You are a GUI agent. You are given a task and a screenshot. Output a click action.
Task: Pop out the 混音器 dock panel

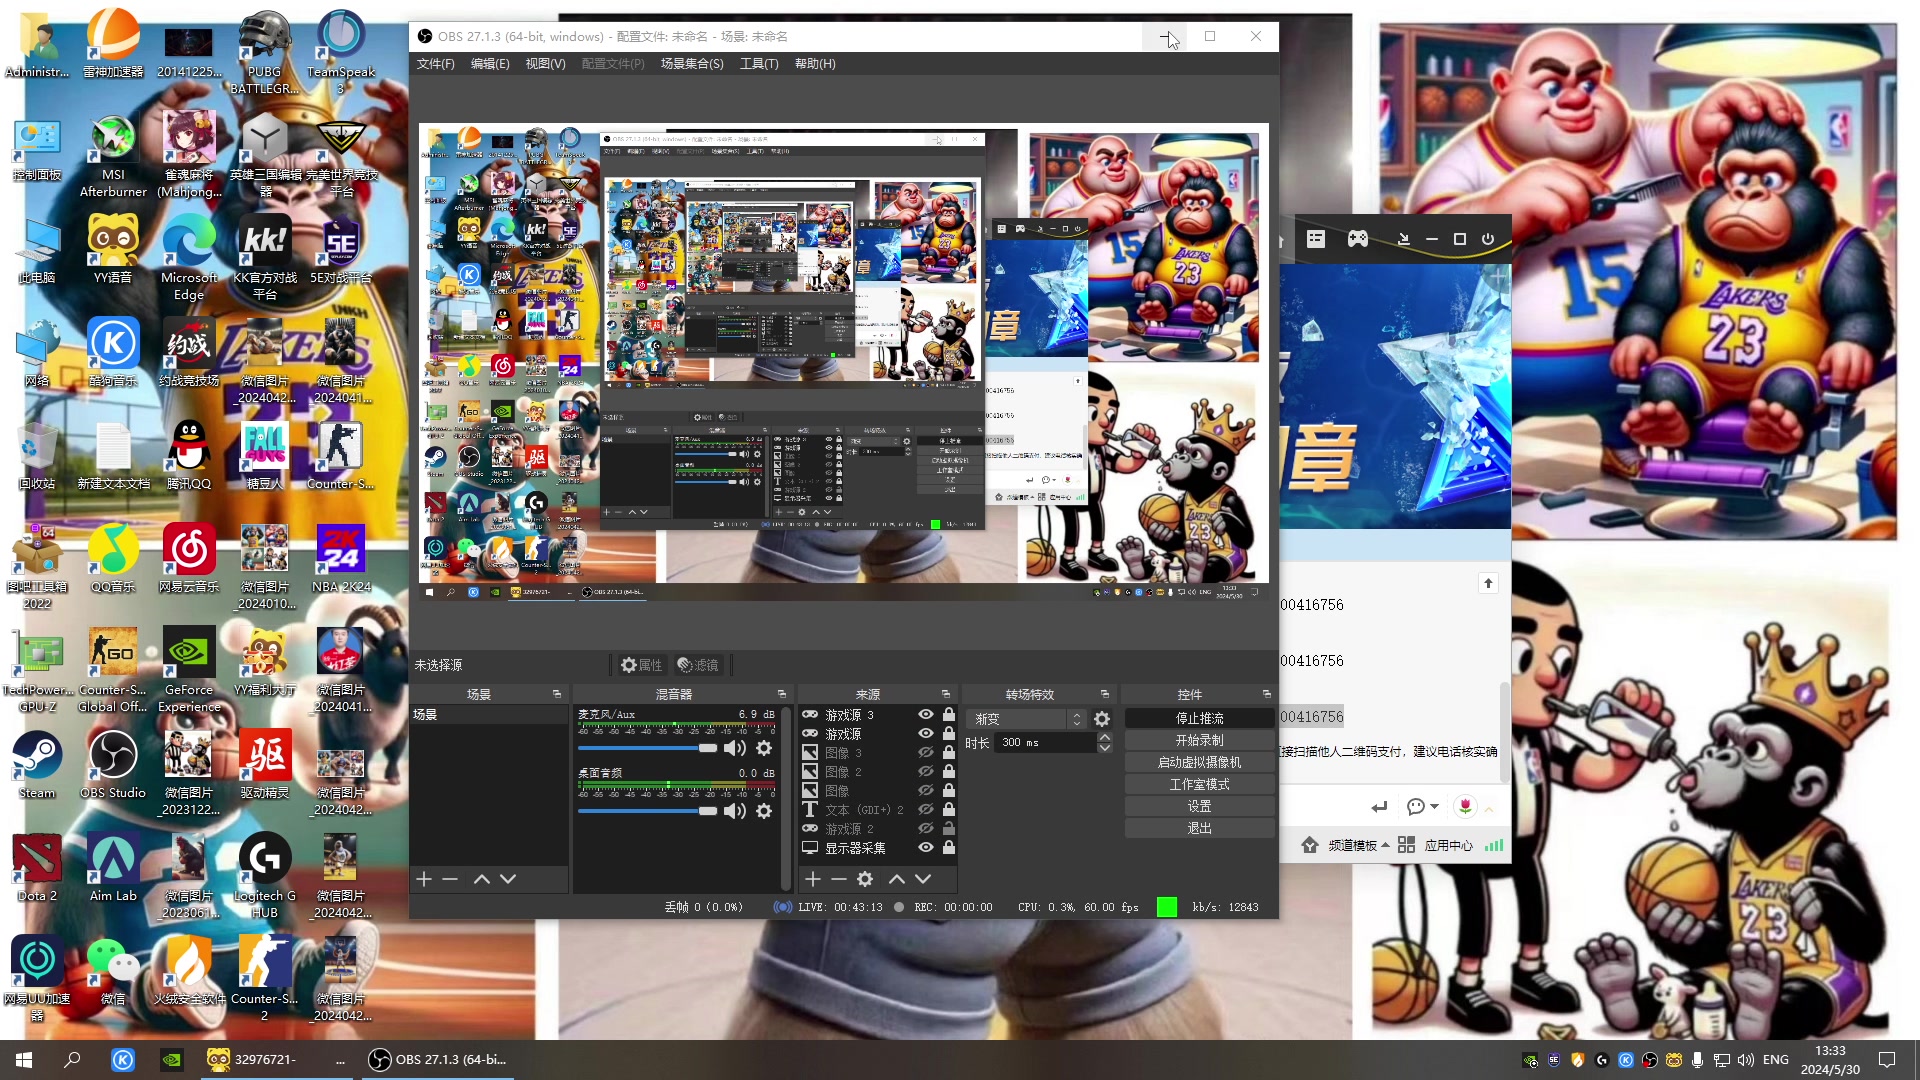pyautogui.click(x=782, y=694)
